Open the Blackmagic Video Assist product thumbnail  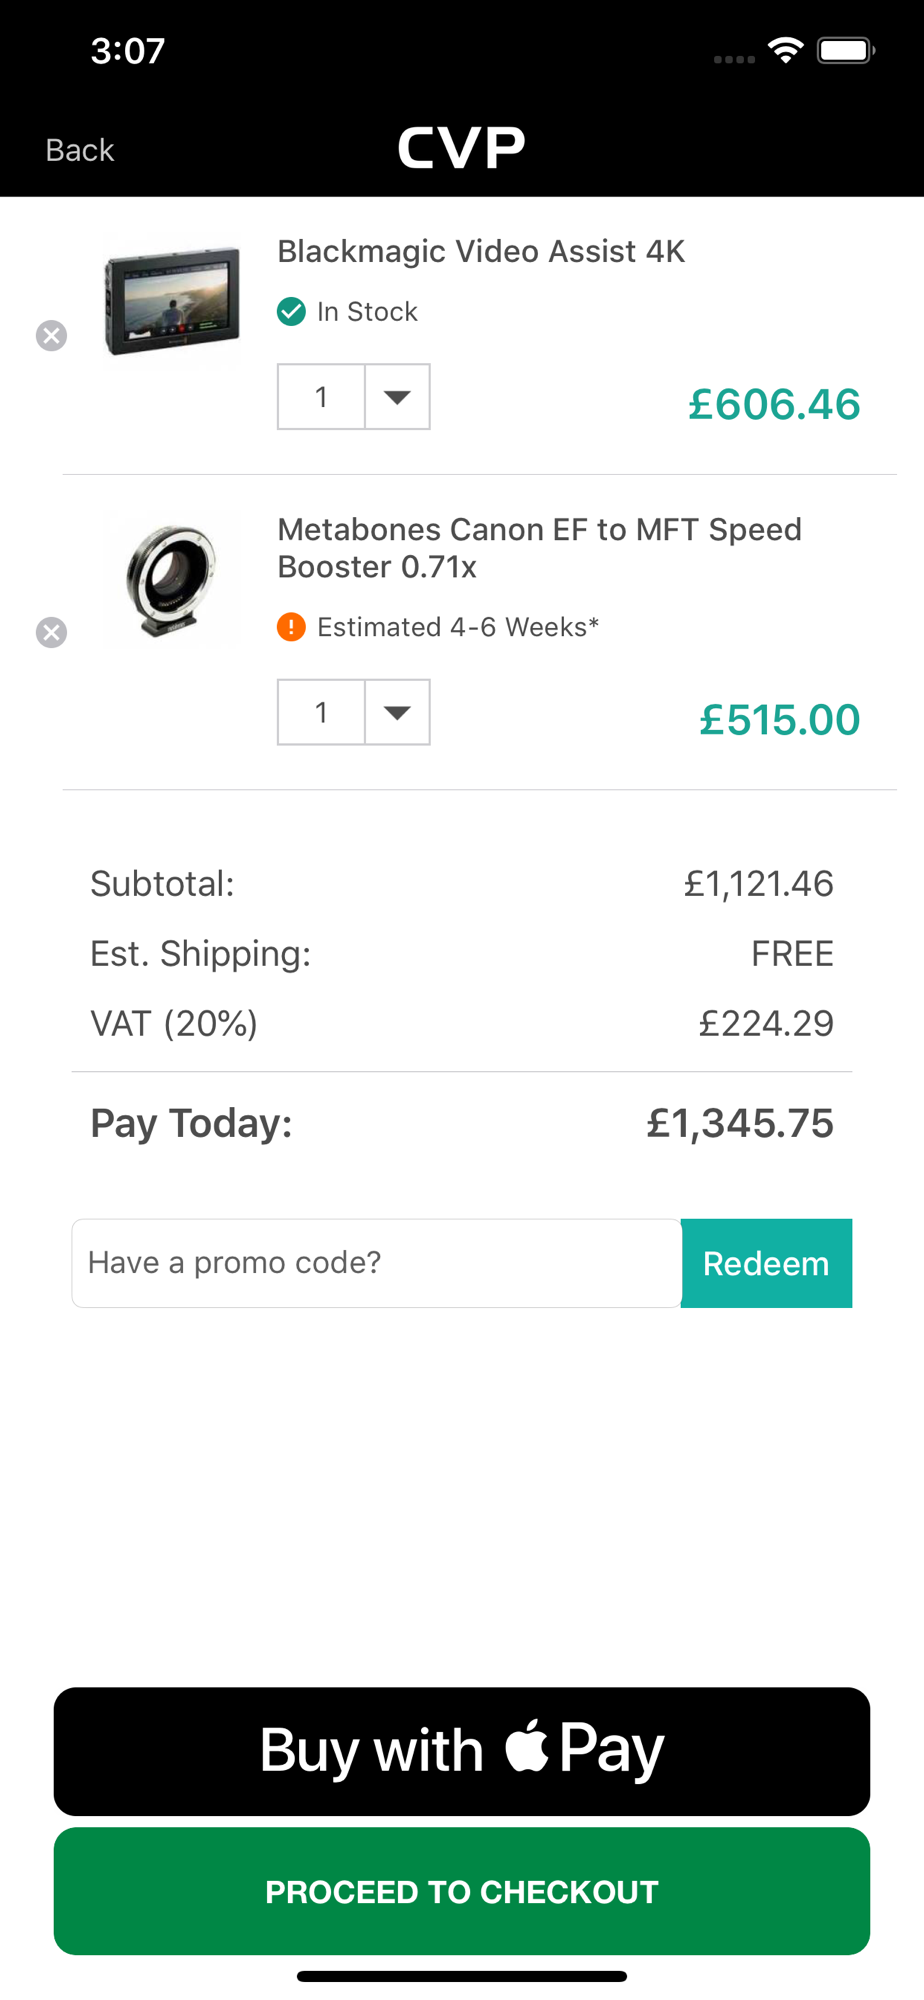click(173, 299)
